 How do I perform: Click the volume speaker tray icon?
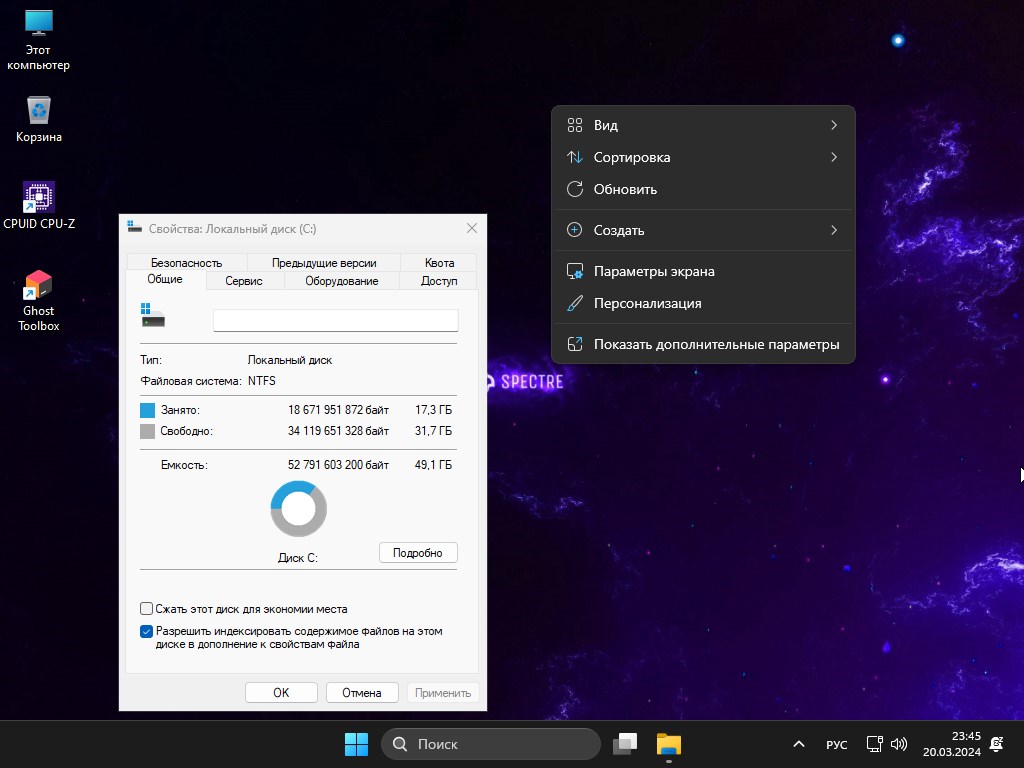(x=898, y=744)
